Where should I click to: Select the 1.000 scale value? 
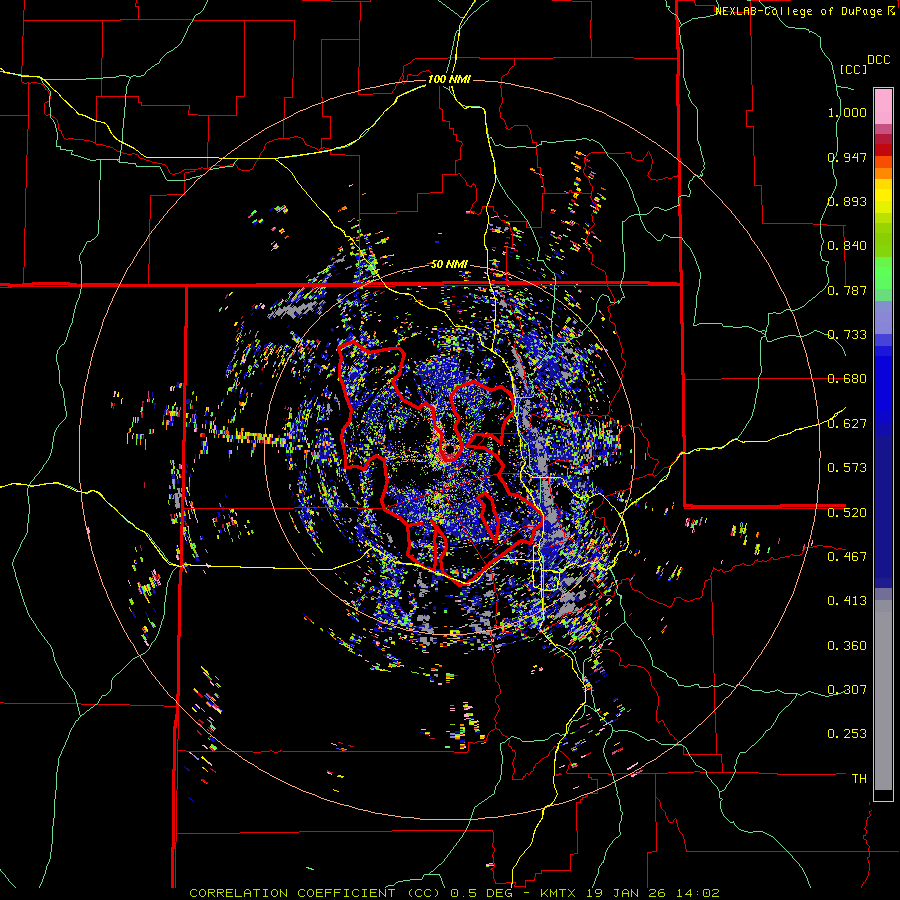847,112
